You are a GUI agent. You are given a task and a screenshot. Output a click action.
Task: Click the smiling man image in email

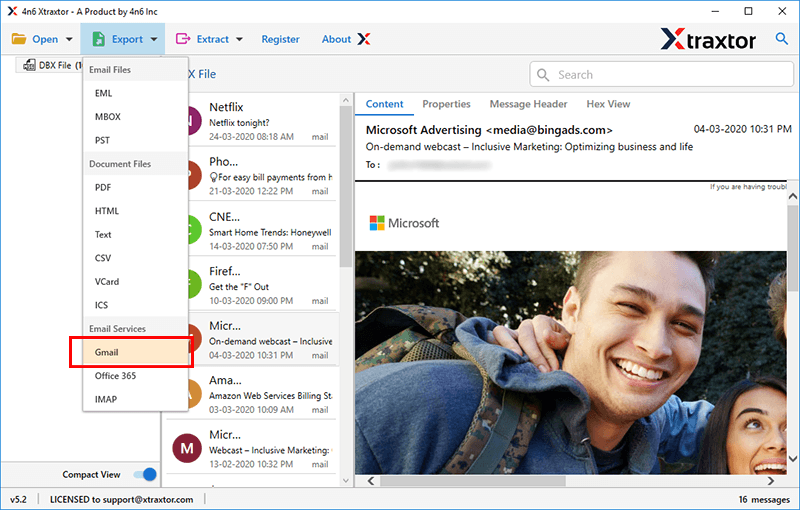570,363
